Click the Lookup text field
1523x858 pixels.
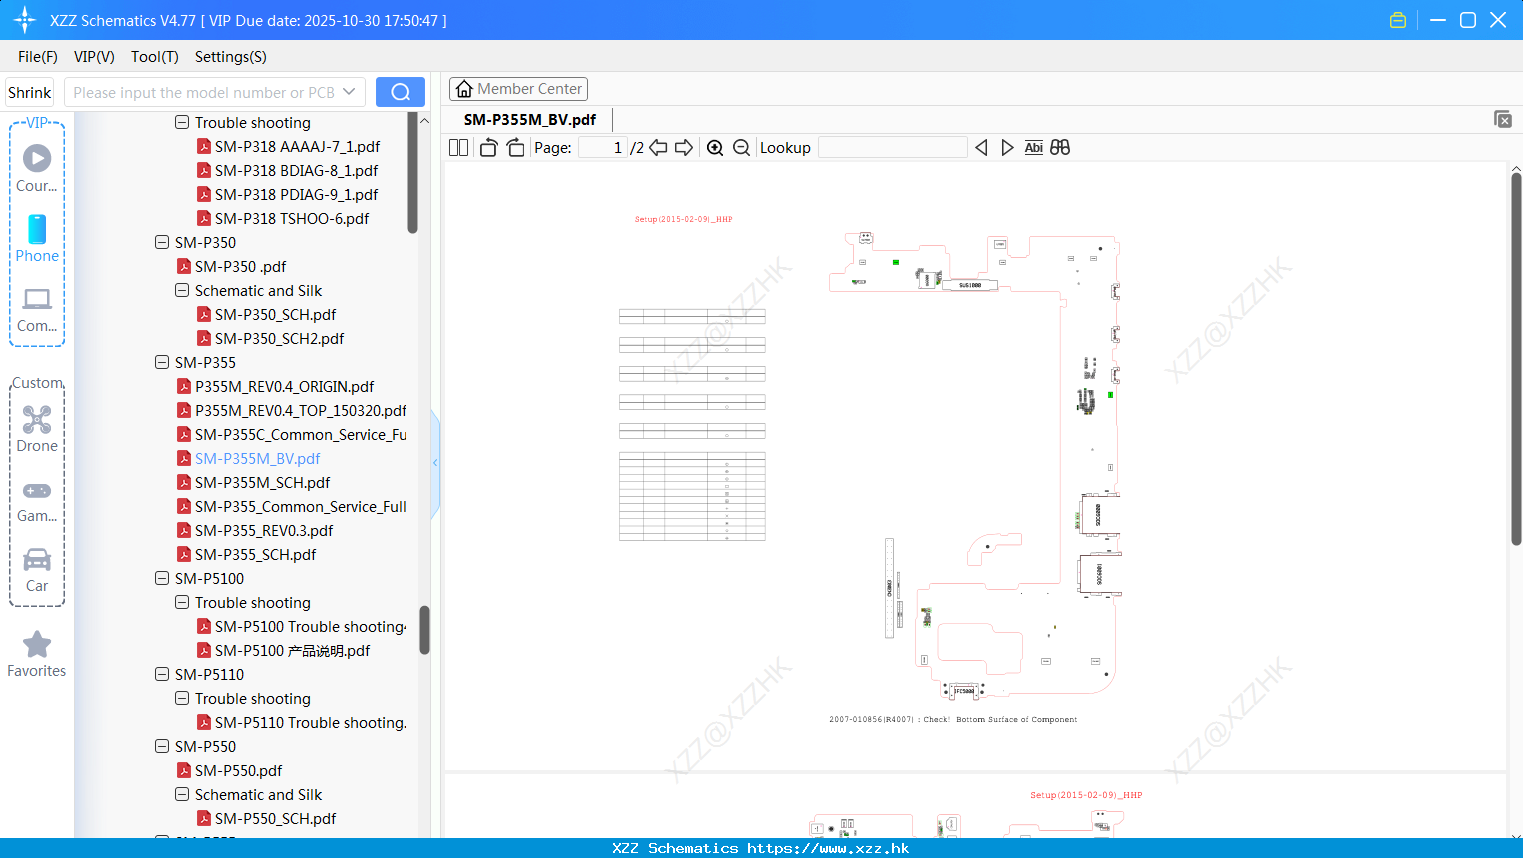(893, 148)
